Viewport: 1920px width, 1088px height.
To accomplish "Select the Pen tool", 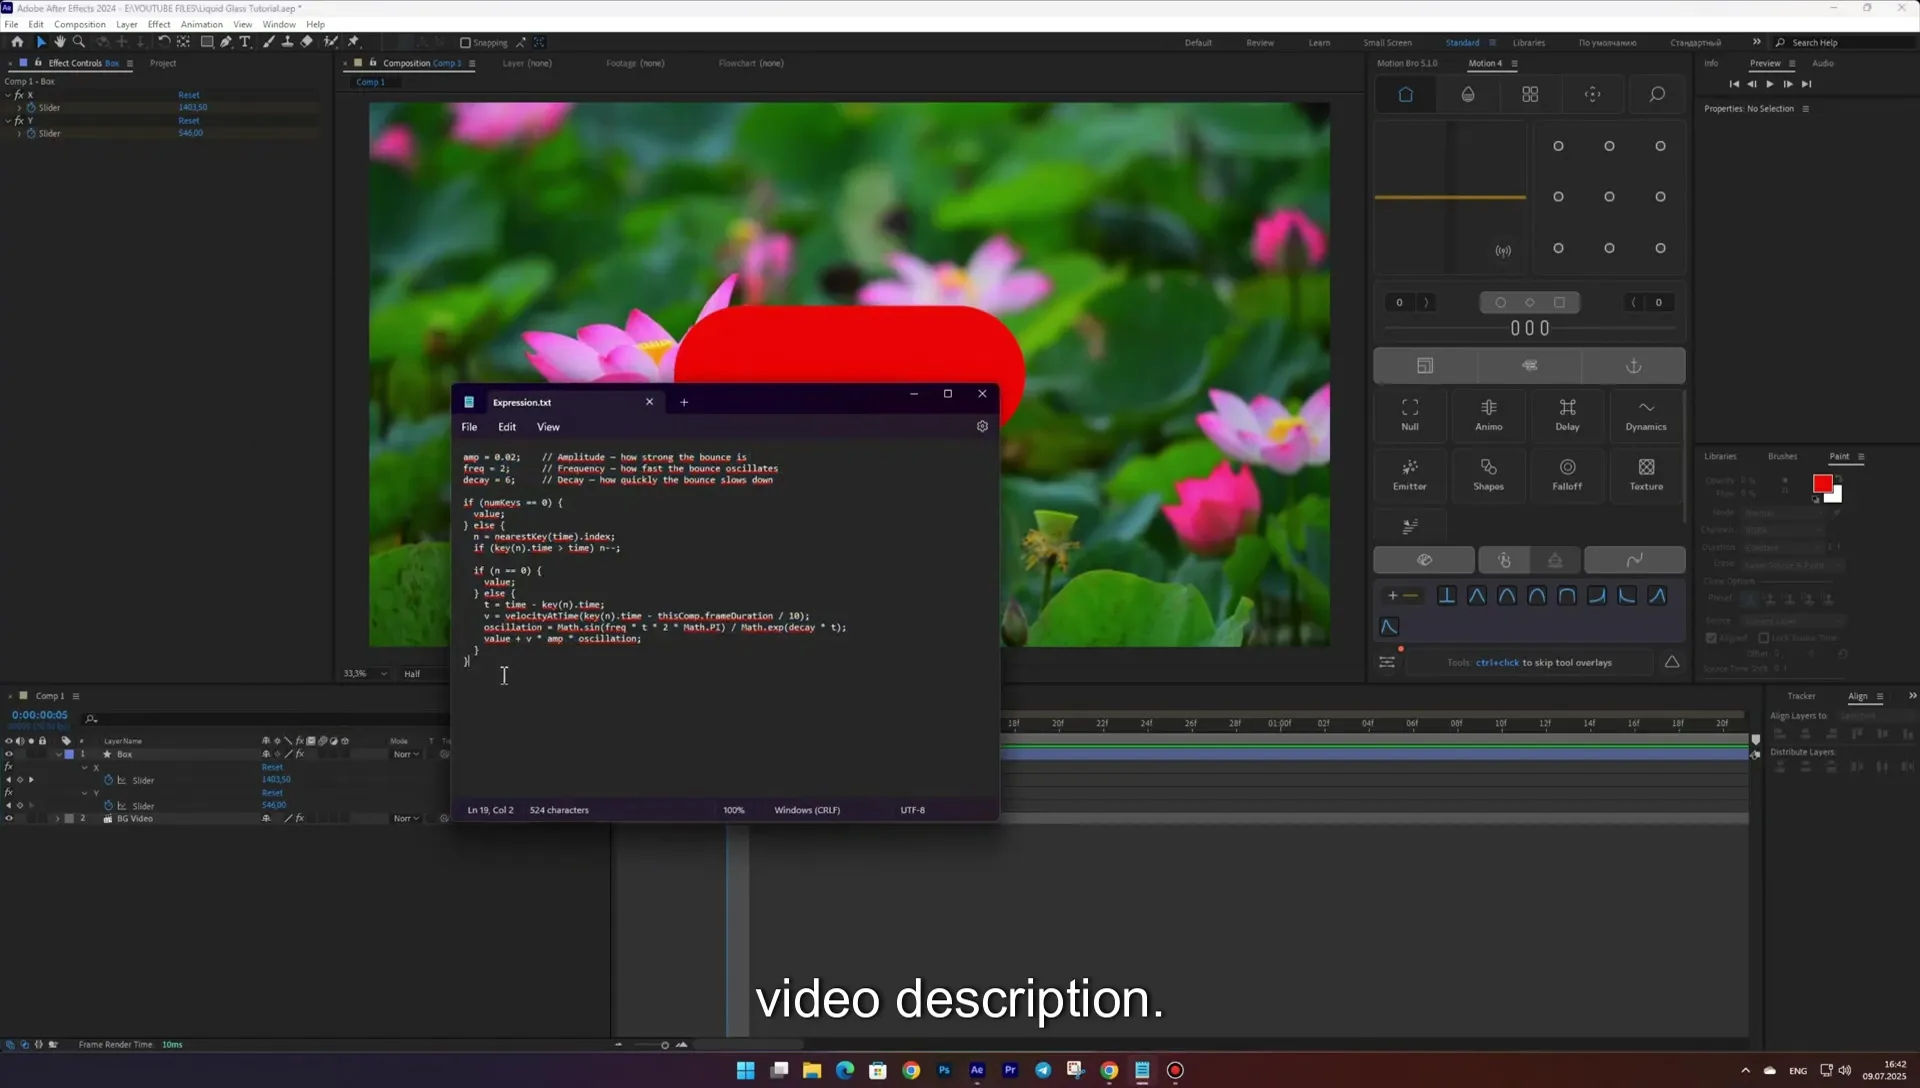I will coord(226,42).
